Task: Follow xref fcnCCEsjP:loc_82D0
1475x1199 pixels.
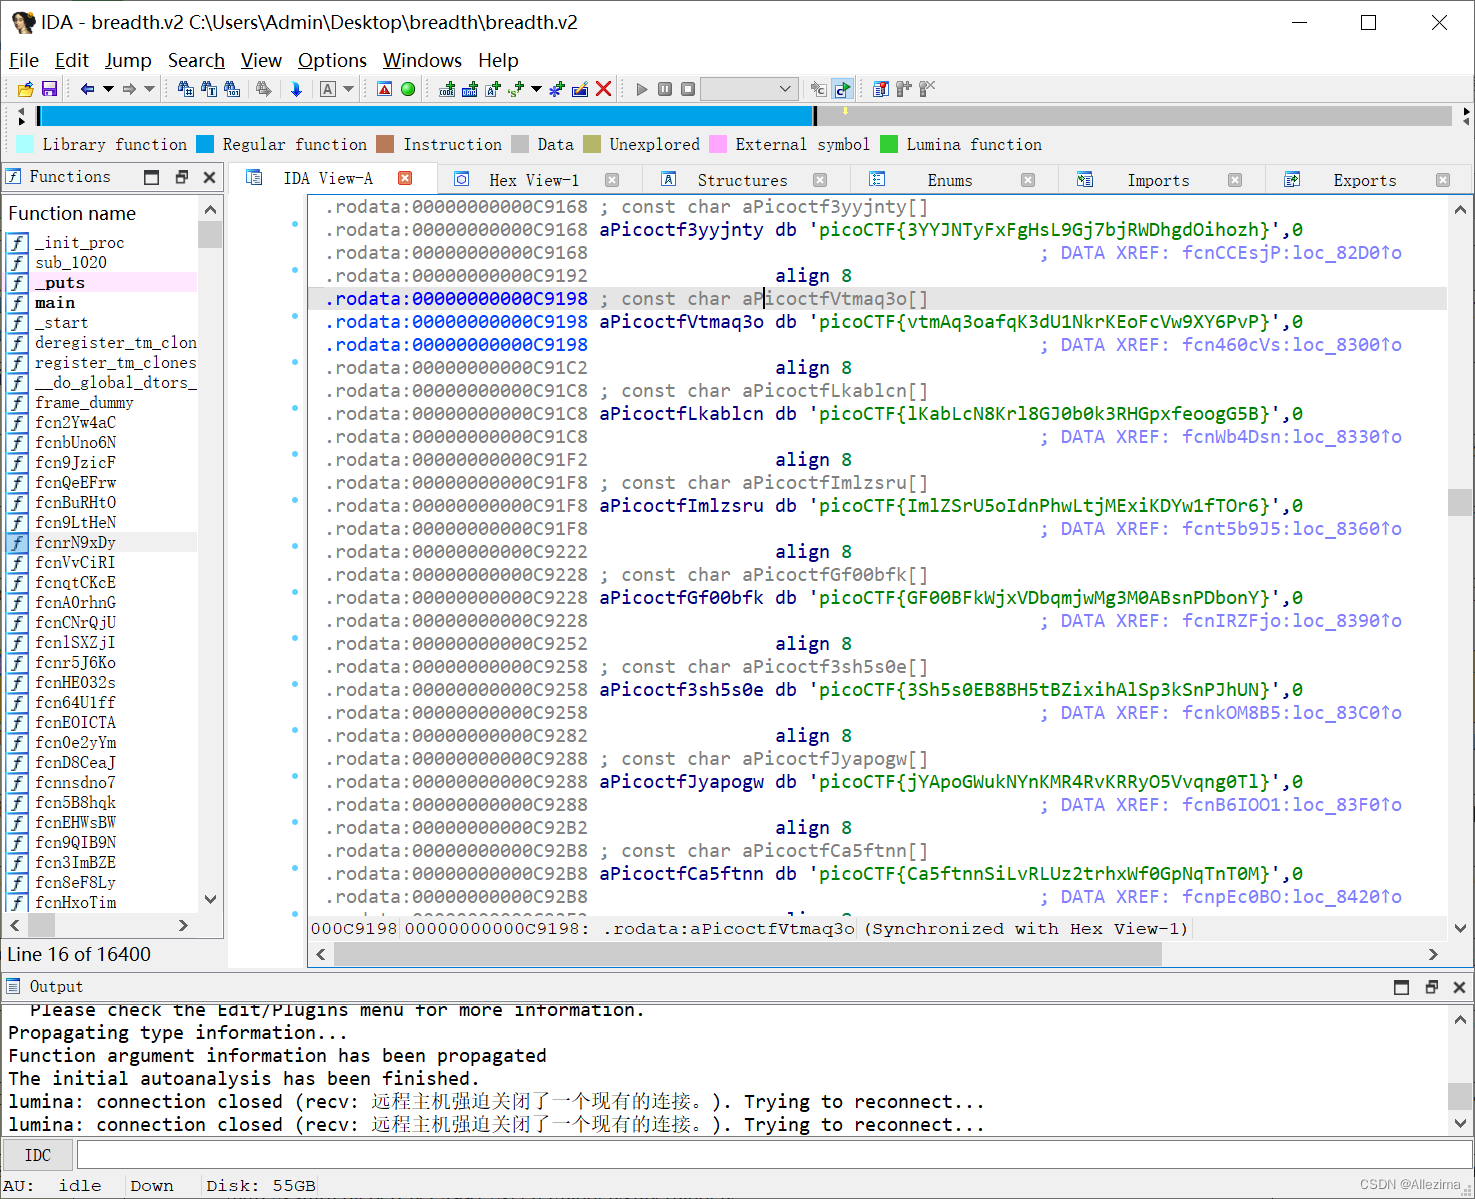Action: pyautogui.click(x=1292, y=253)
